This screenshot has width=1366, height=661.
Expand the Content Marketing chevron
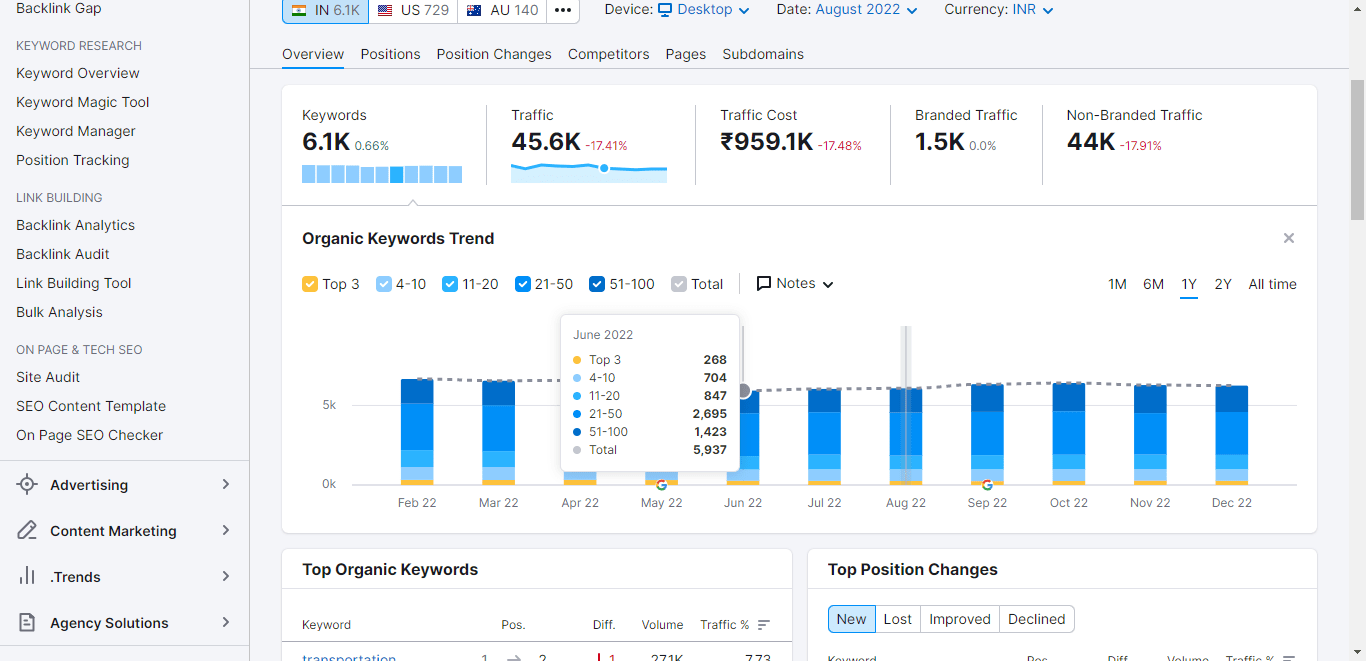click(226, 531)
